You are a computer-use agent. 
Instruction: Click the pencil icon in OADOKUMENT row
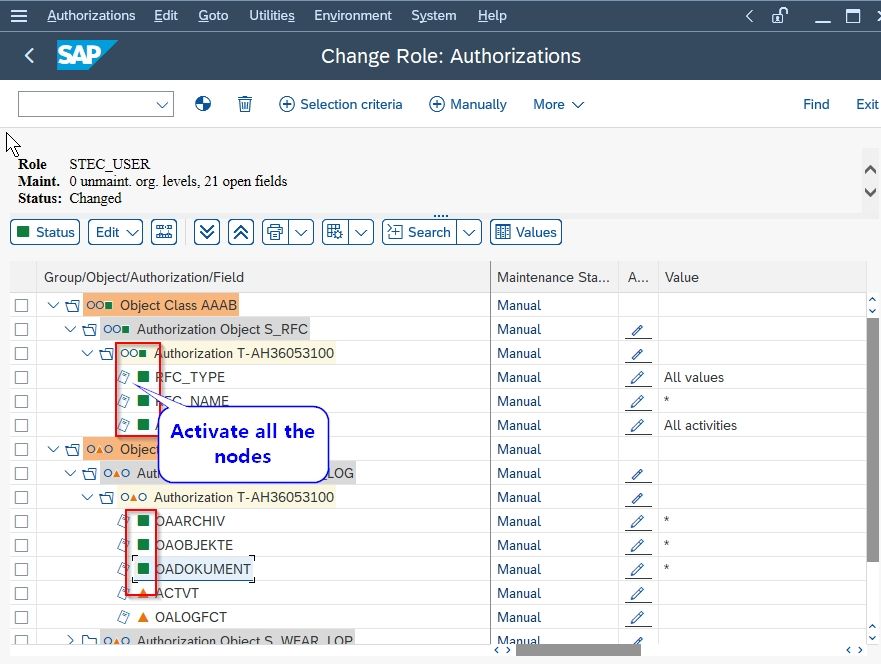(x=637, y=570)
